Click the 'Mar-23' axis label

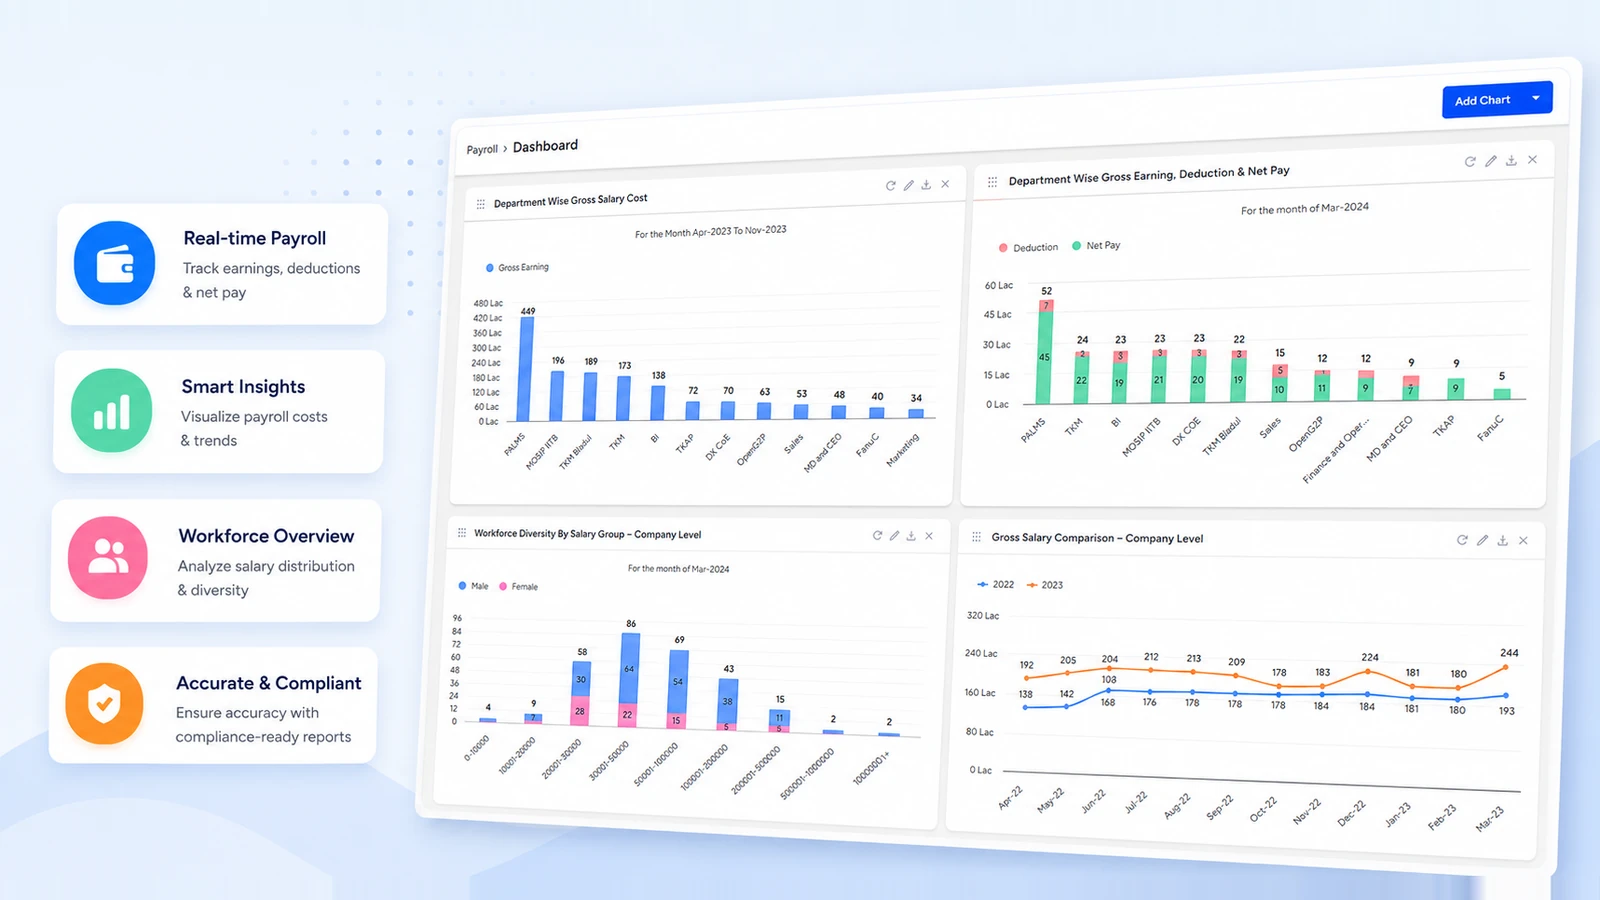[x=1490, y=819]
